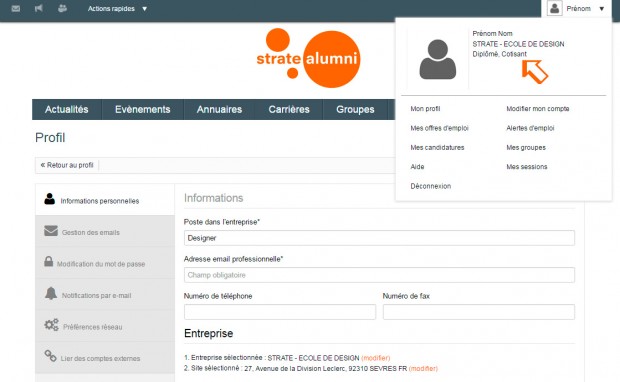This screenshot has width=620, height=382.
Task: Open the contacts group icon in top bar
Action: 62,8
